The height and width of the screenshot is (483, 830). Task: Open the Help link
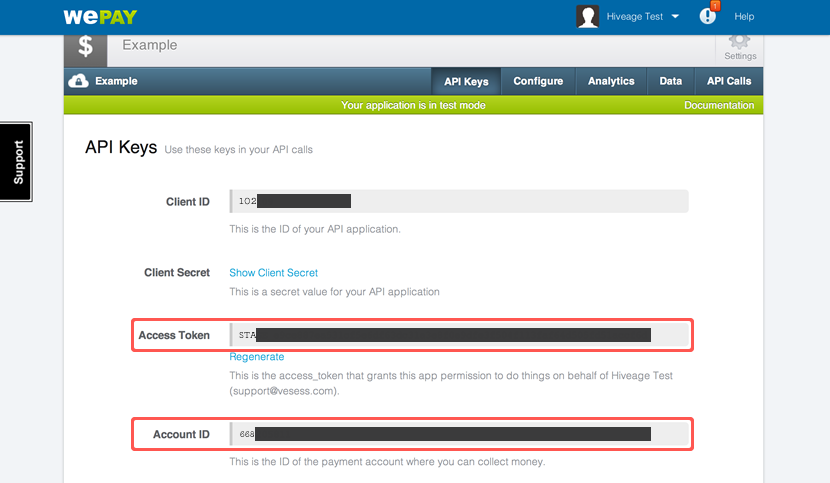point(744,17)
